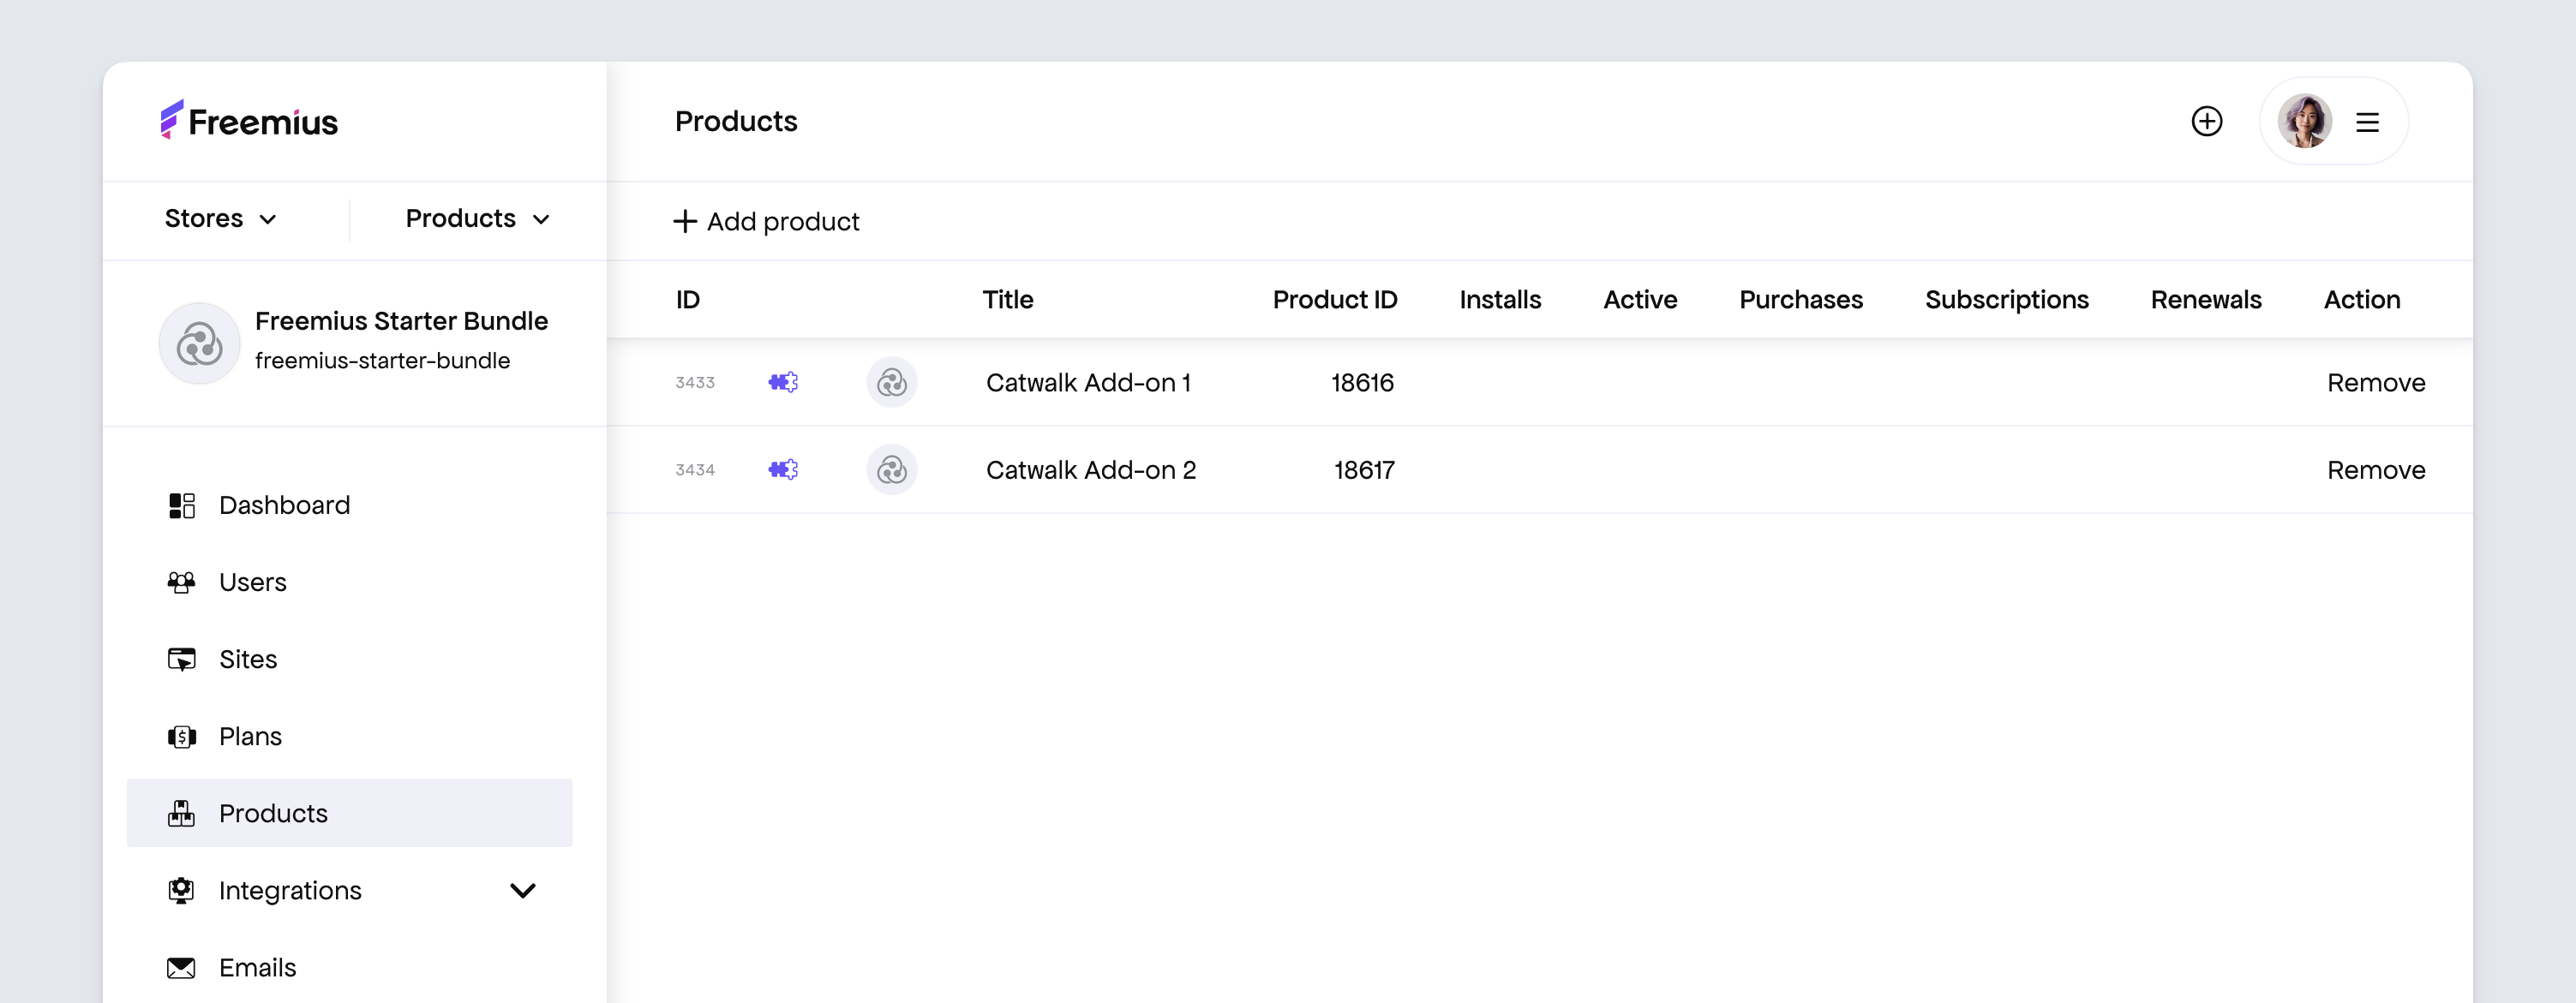Click the plus icon next to Add product
This screenshot has height=1003, width=2576.
(x=684, y=221)
